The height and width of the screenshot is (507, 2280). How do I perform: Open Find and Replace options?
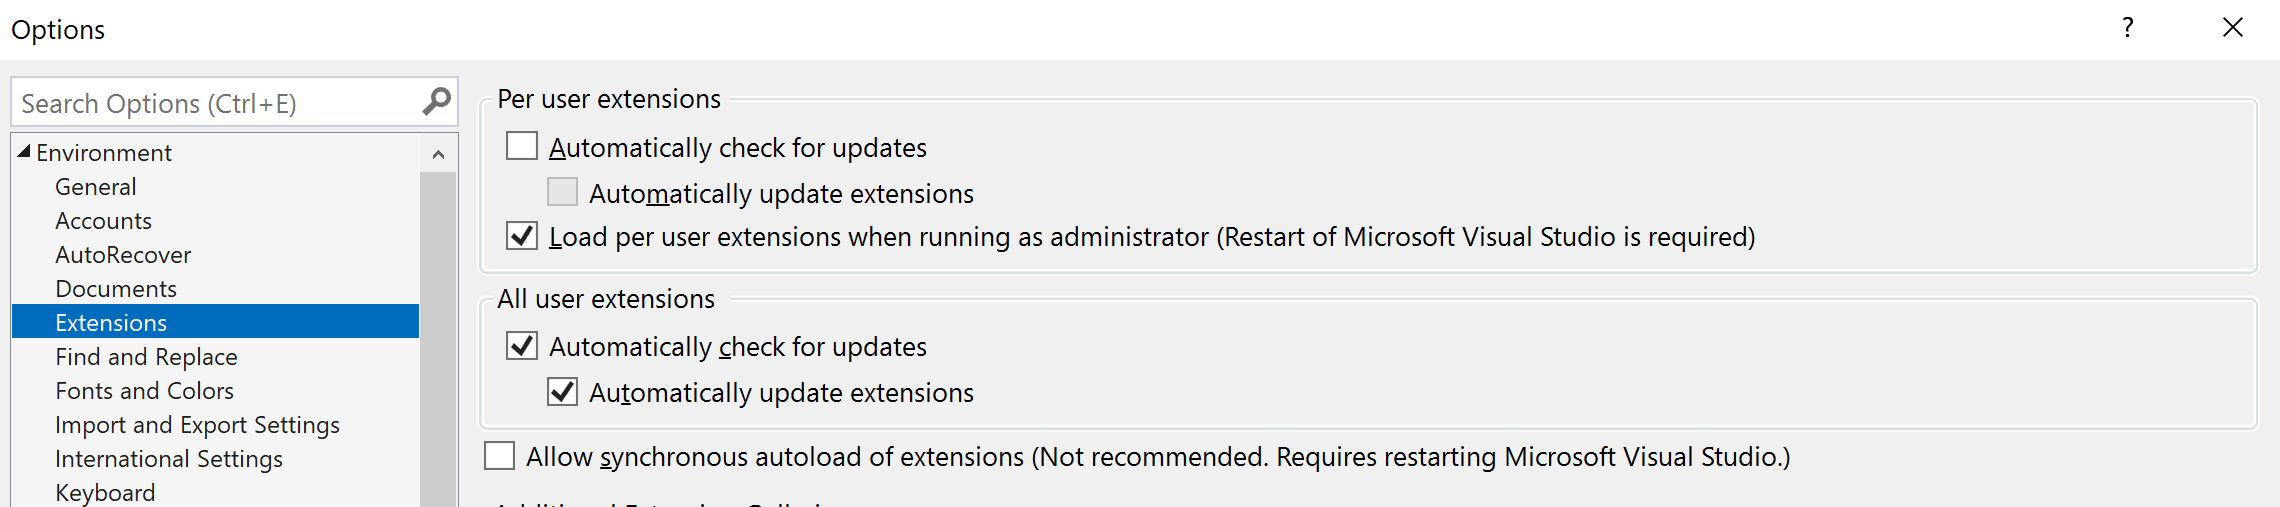pos(146,357)
